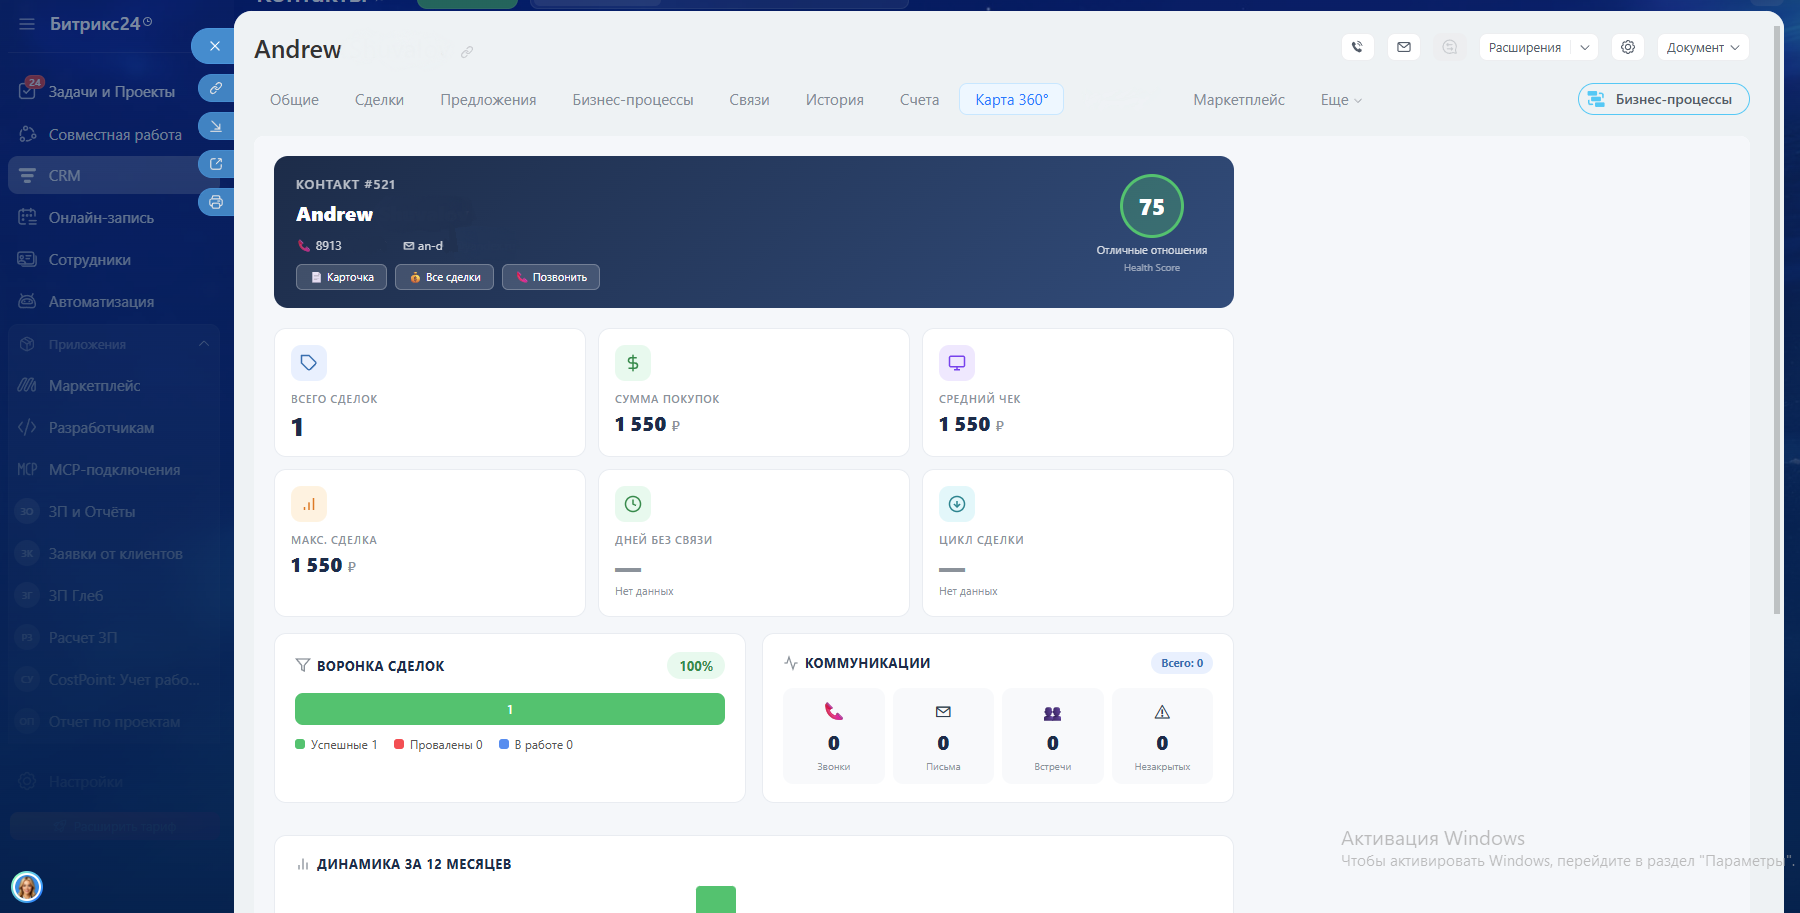Open the Документ dropdown

tap(1703, 47)
